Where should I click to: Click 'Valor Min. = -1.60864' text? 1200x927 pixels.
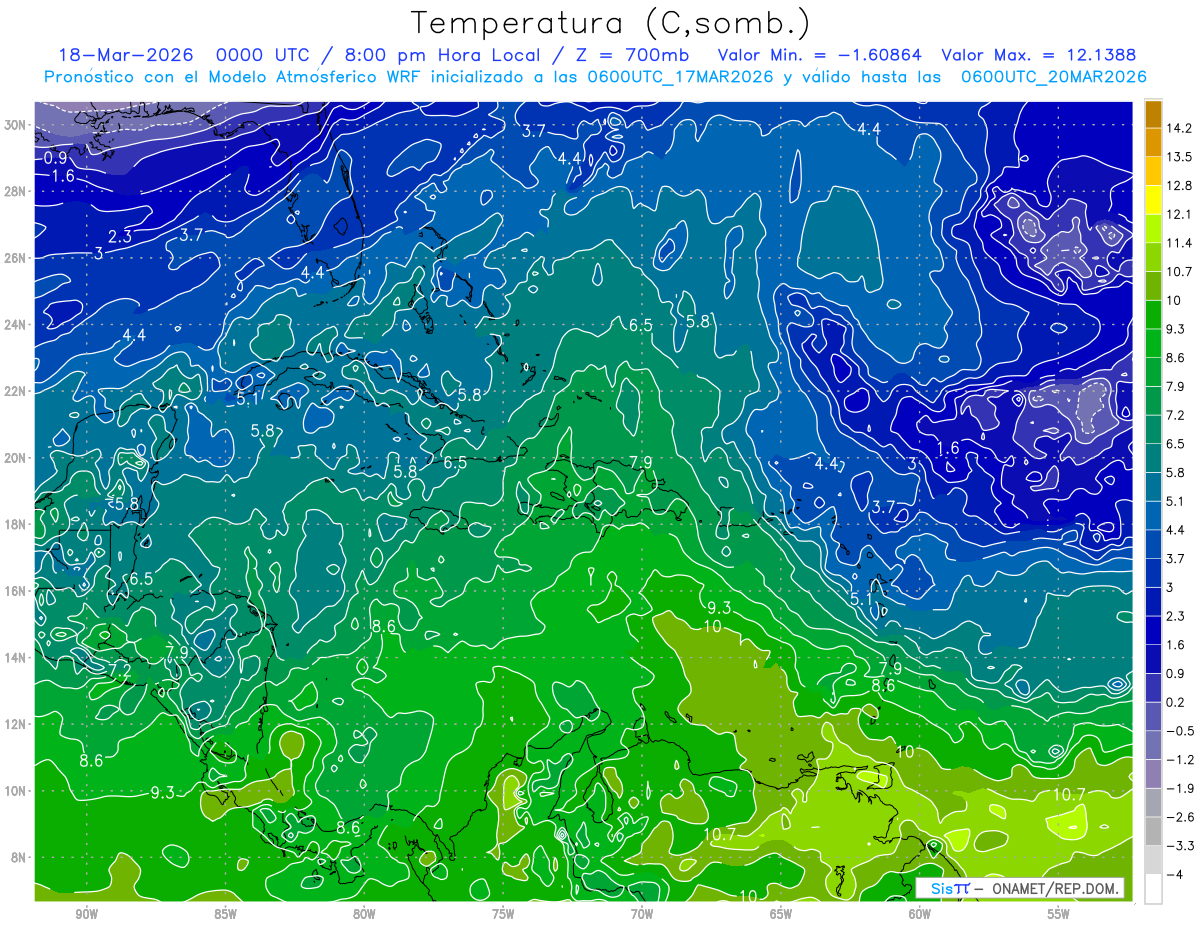pos(820,55)
